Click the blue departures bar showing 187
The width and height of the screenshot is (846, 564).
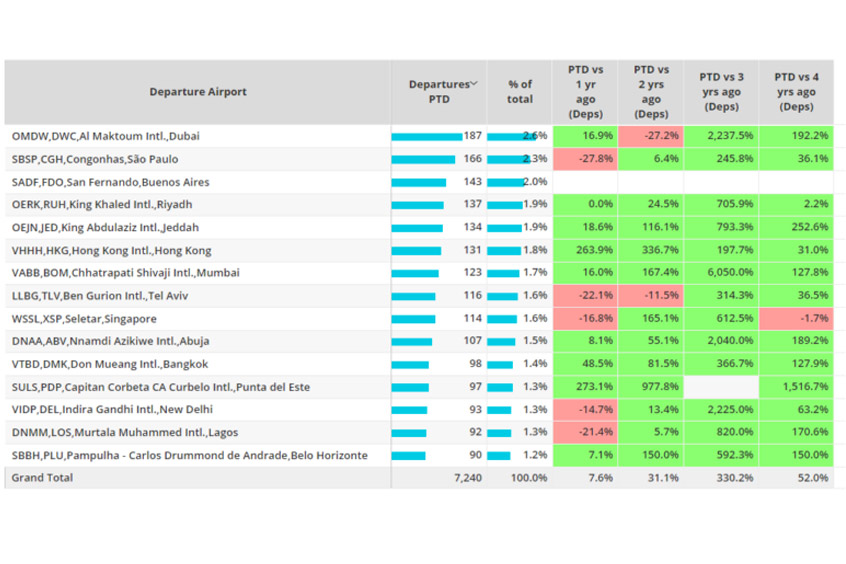click(x=427, y=136)
